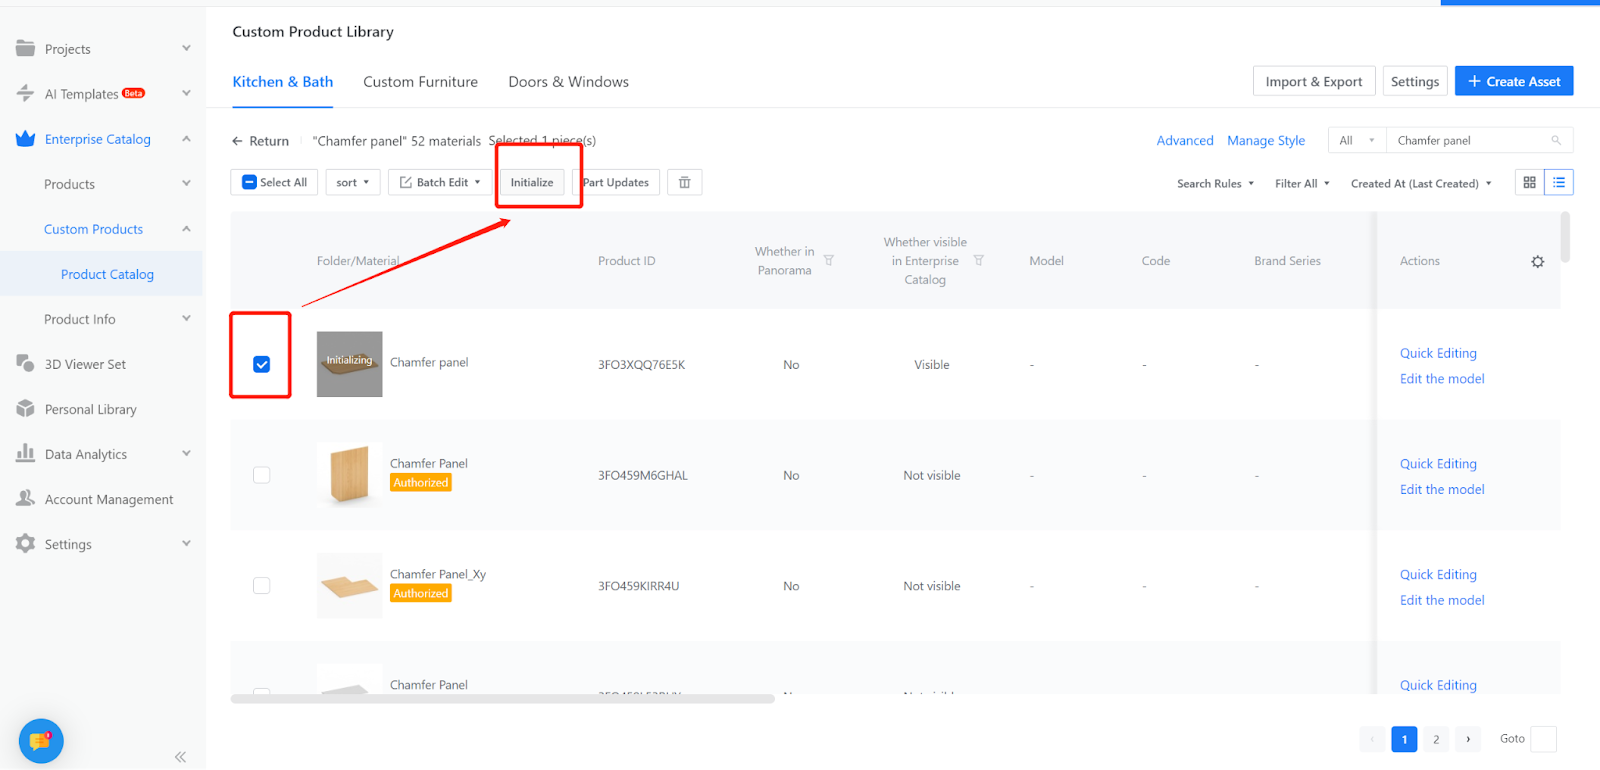Go to page 2 in pagination
This screenshot has width=1600, height=770.
pyautogui.click(x=1436, y=739)
